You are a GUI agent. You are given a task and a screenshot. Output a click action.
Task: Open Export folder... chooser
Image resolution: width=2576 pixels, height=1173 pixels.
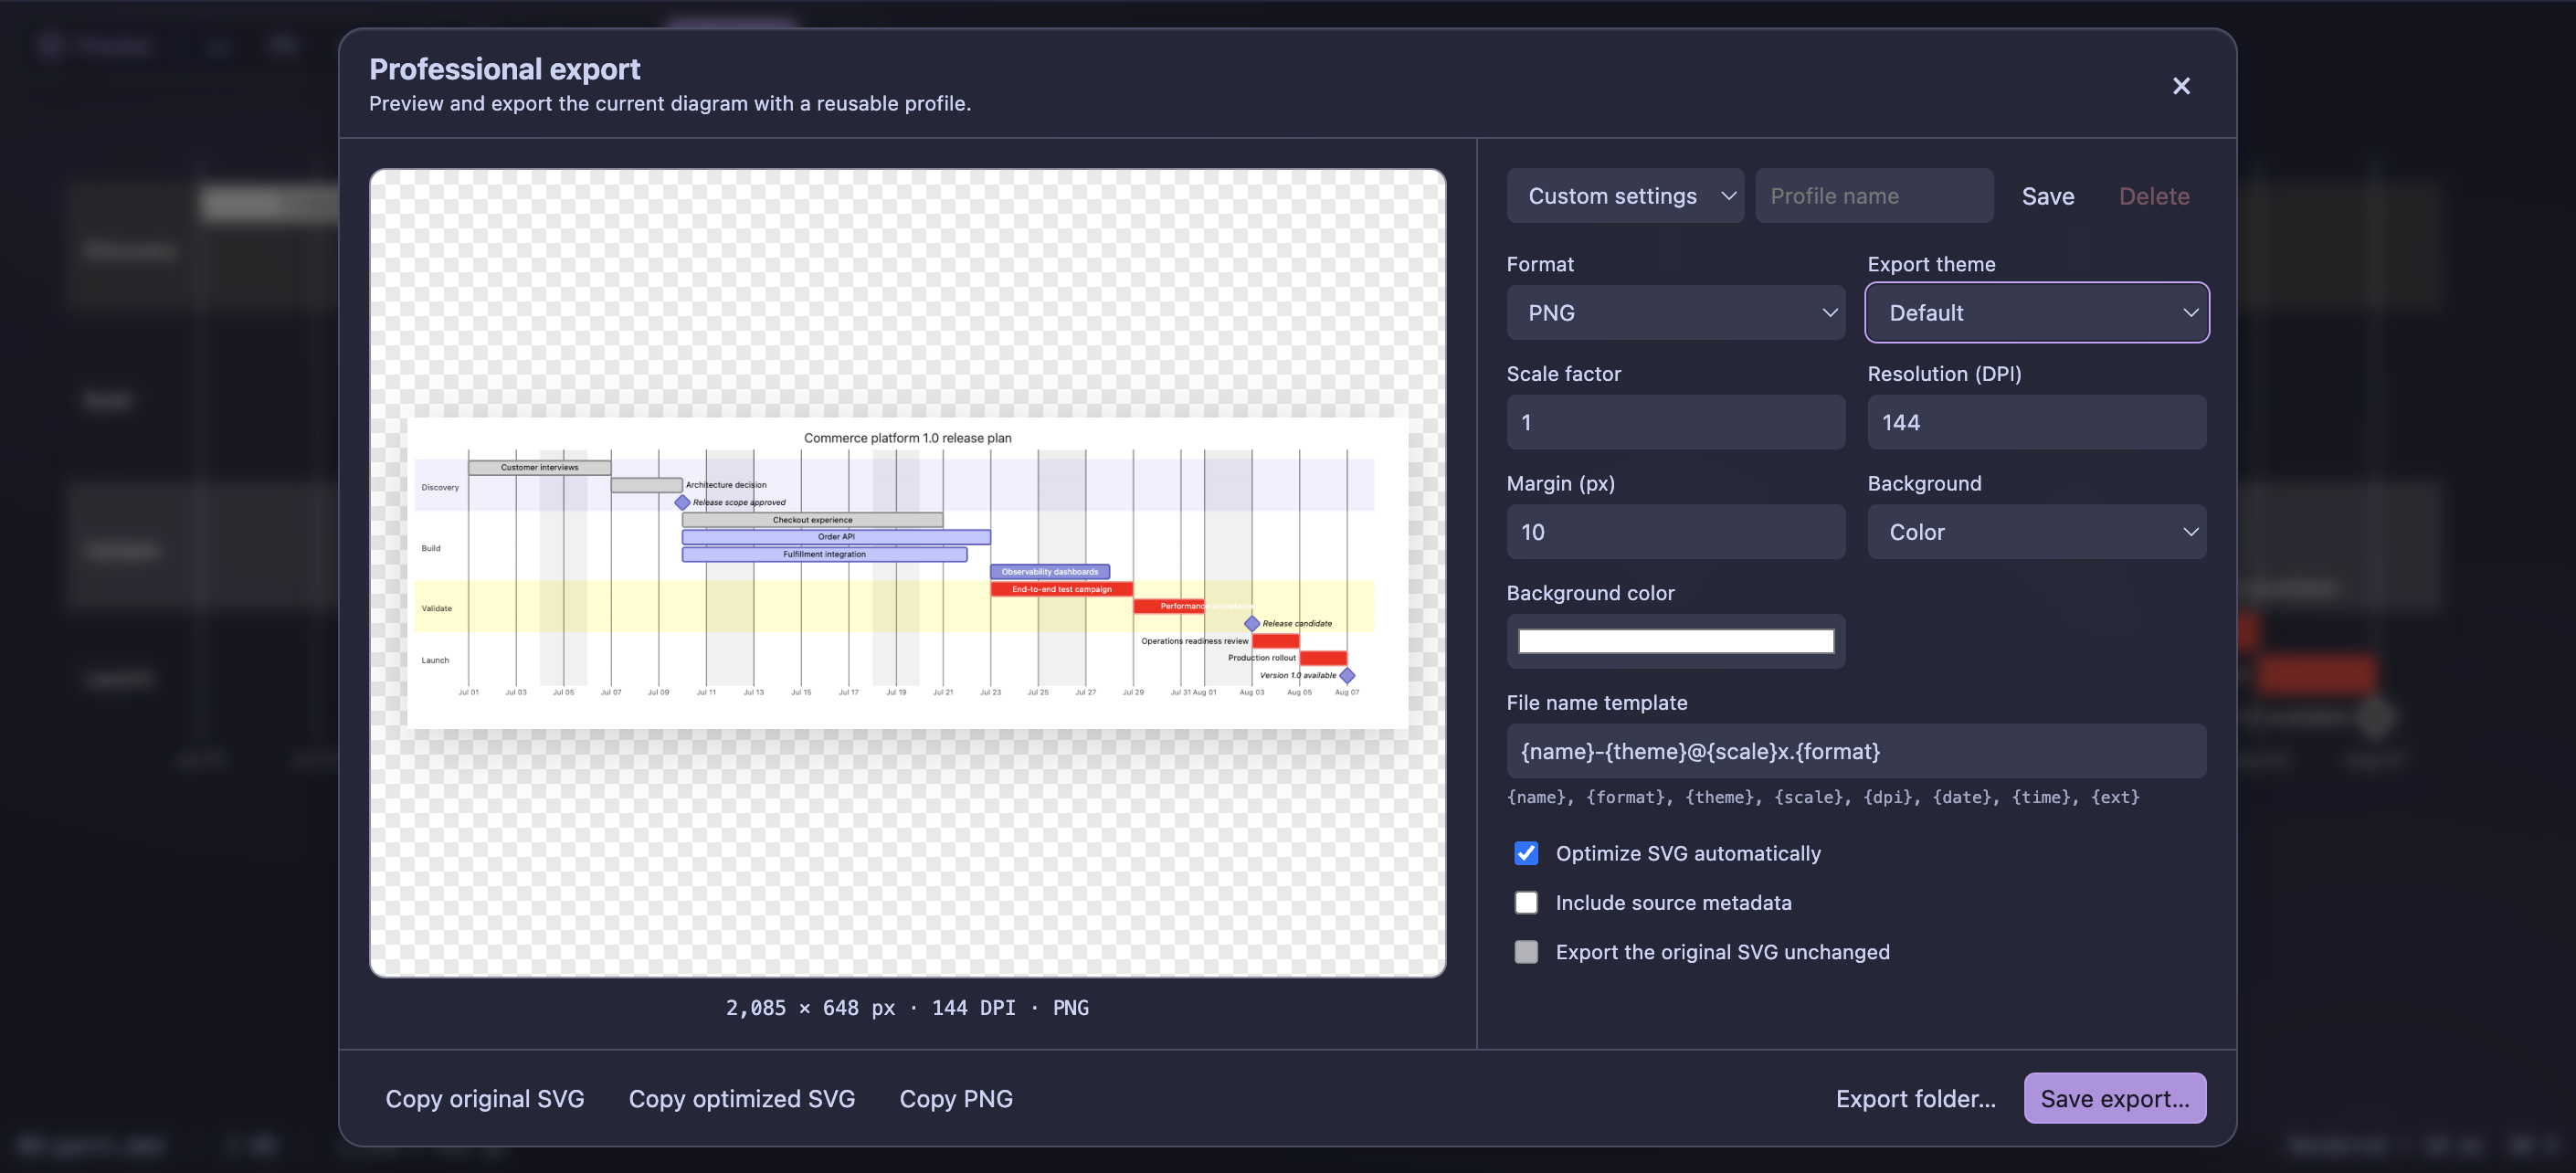tap(1915, 1099)
